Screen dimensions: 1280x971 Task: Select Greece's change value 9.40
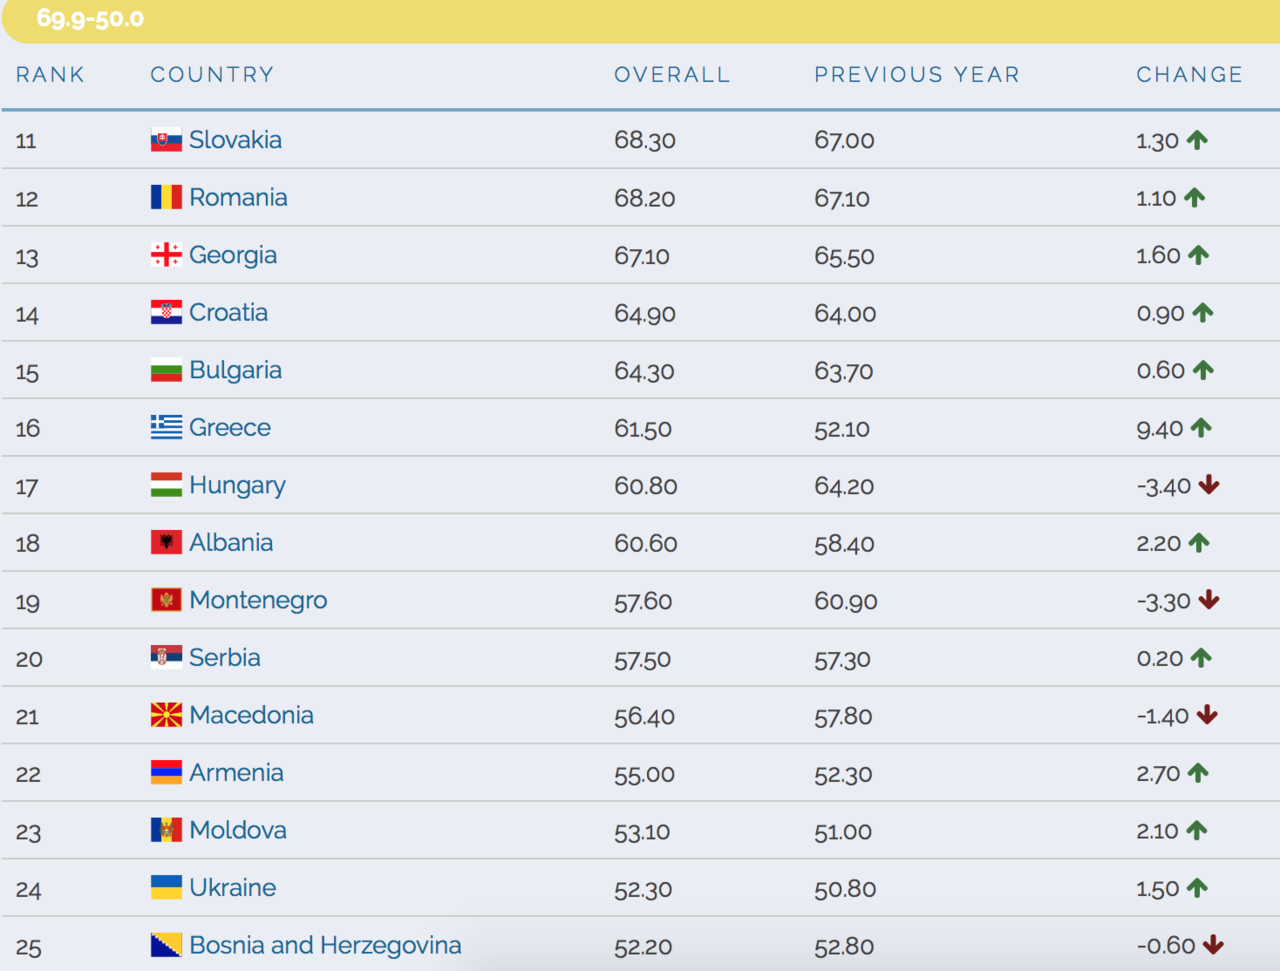[x=1160, y=429]
